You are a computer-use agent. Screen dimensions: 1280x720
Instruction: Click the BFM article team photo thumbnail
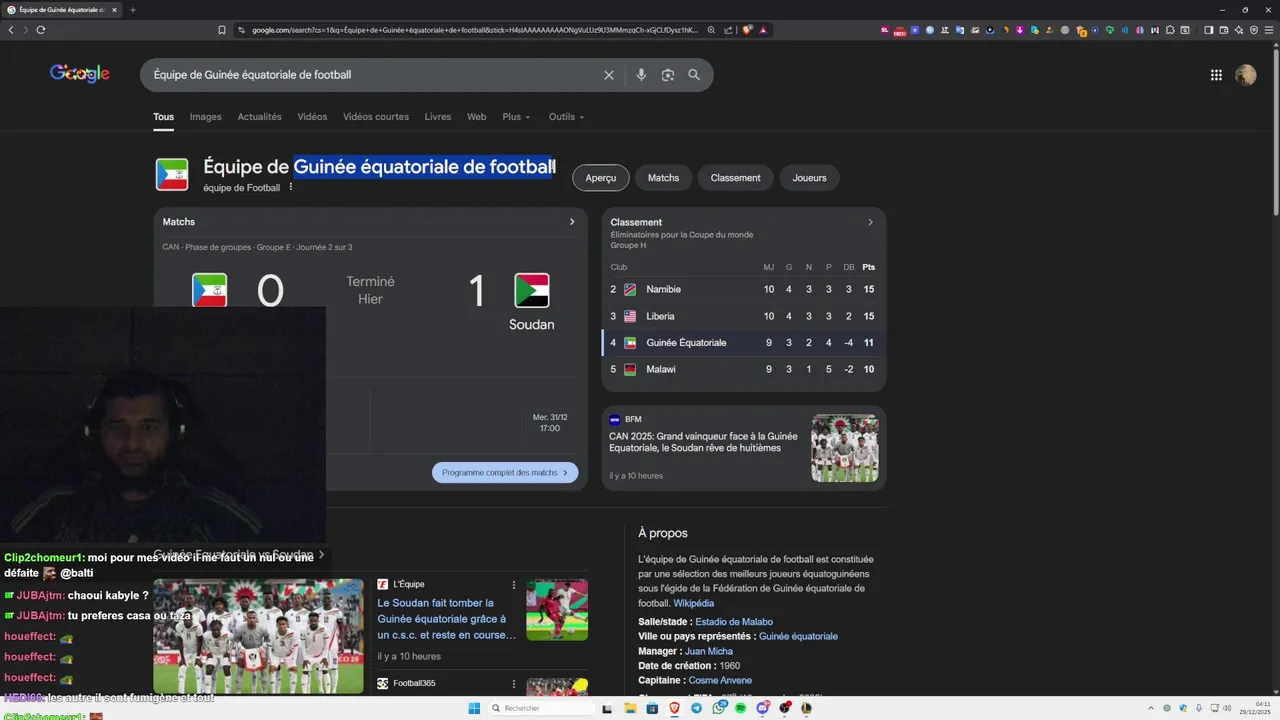coord(844,448)
